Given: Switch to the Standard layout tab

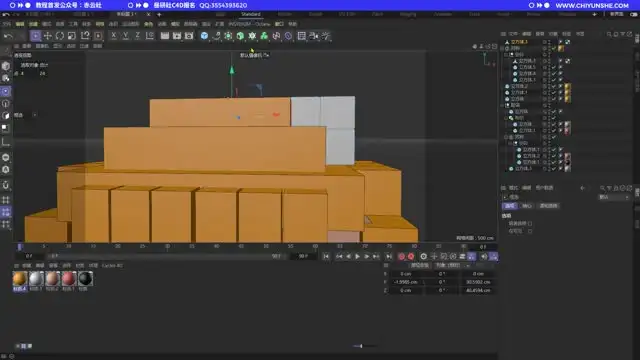Looking at the screenshot, I should pos(251,14).
